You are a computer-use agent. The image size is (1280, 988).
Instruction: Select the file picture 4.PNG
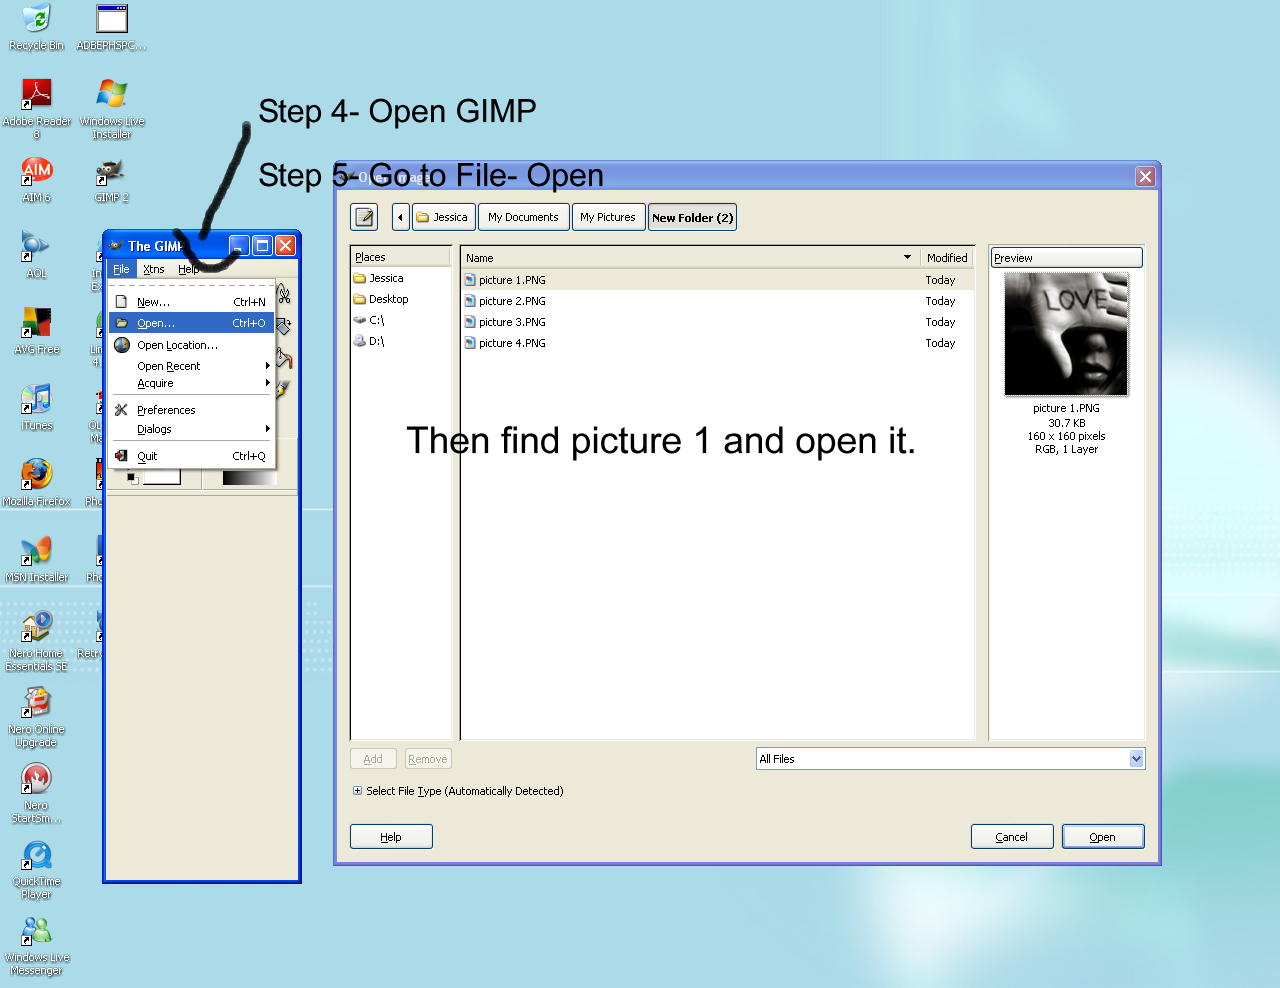coord(717,343)
